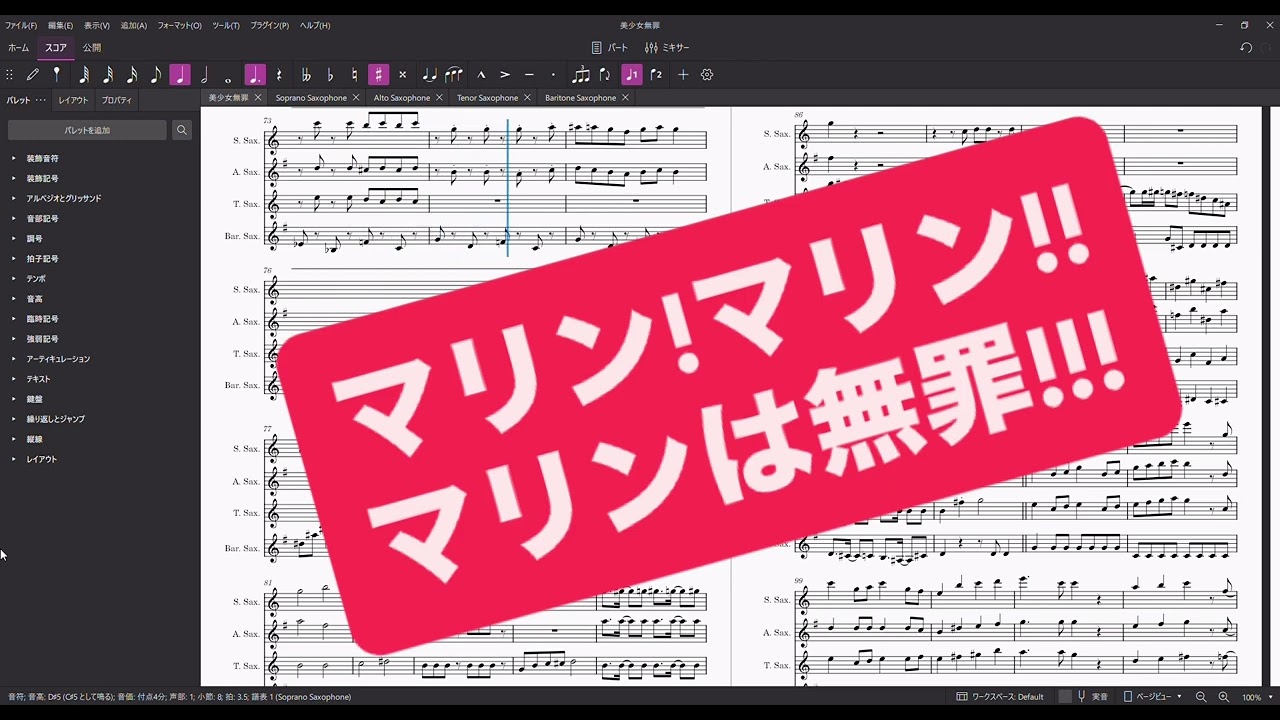
Task: Undo last action
Action: [1246, 47]
